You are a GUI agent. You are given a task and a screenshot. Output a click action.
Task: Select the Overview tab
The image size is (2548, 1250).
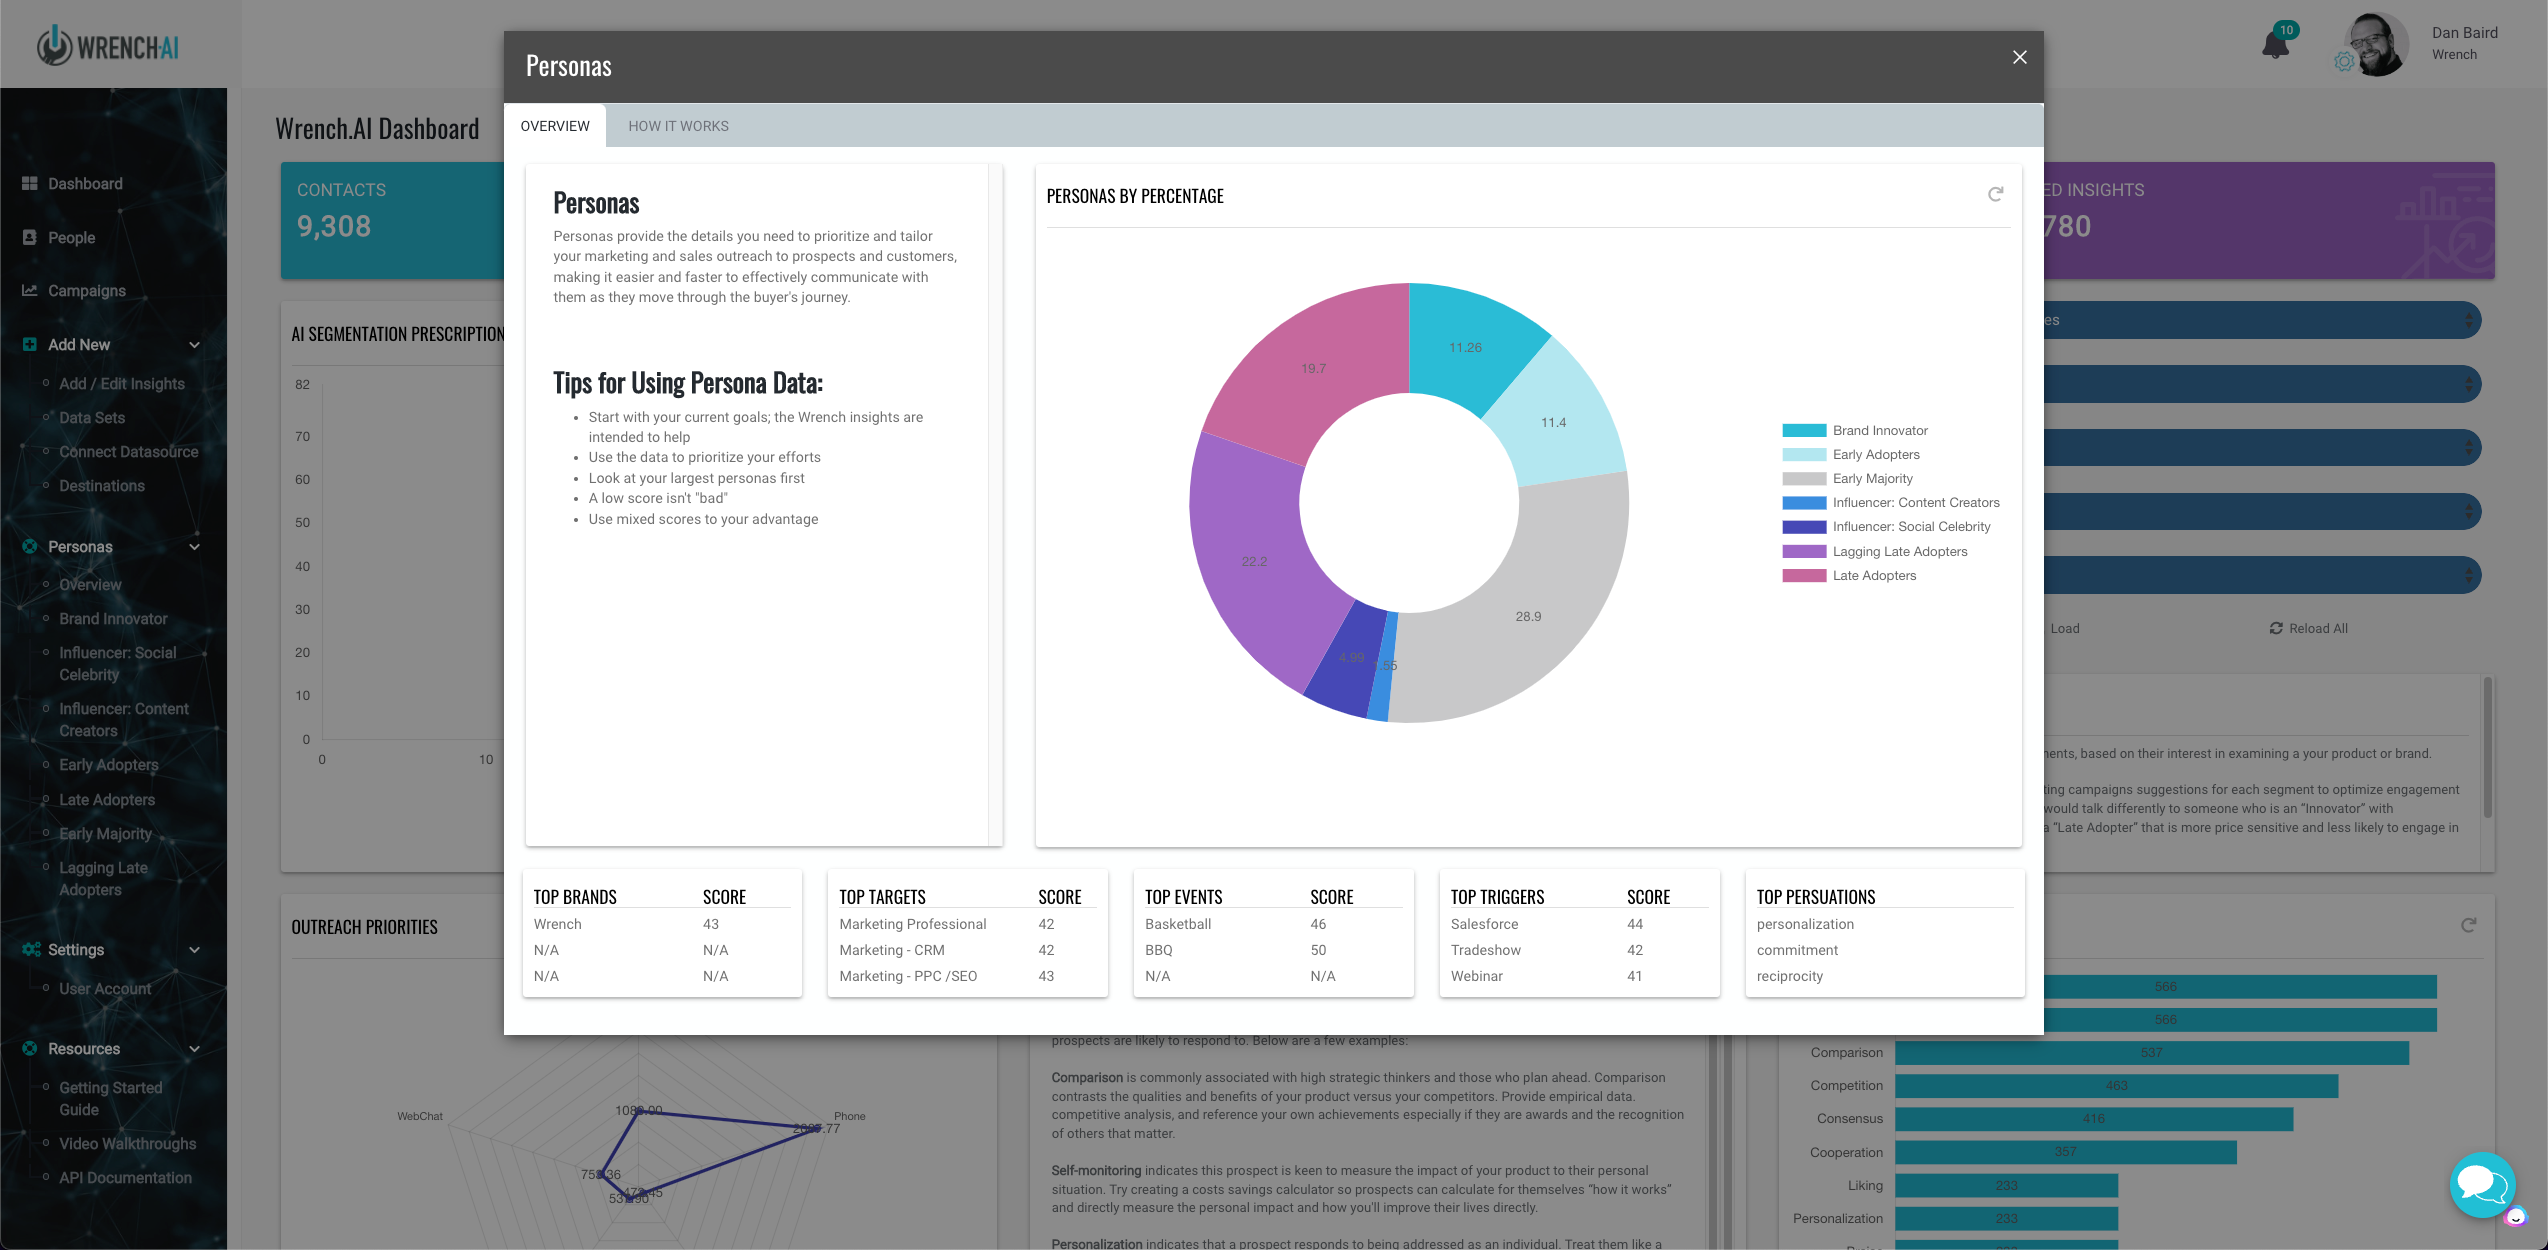point(555,126)
